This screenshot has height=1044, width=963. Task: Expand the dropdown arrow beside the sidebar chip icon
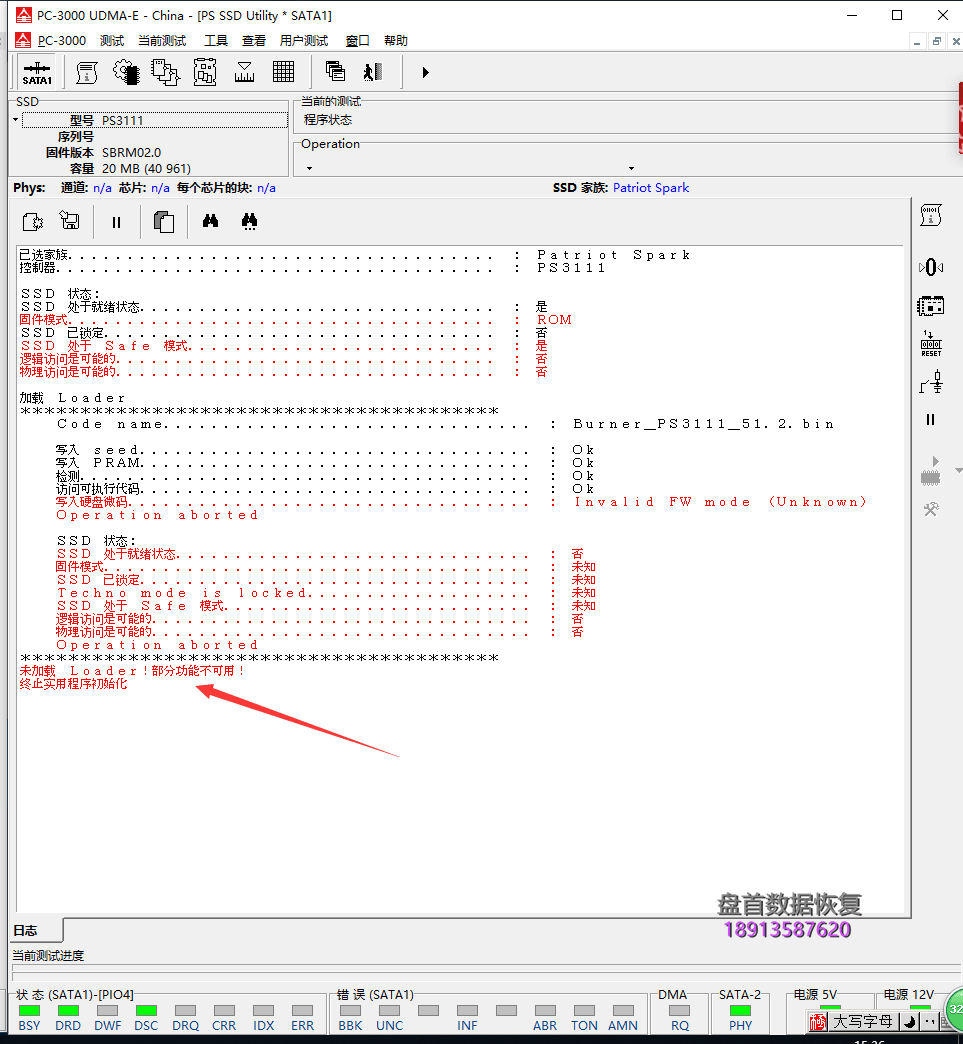(x=958, y=471)
